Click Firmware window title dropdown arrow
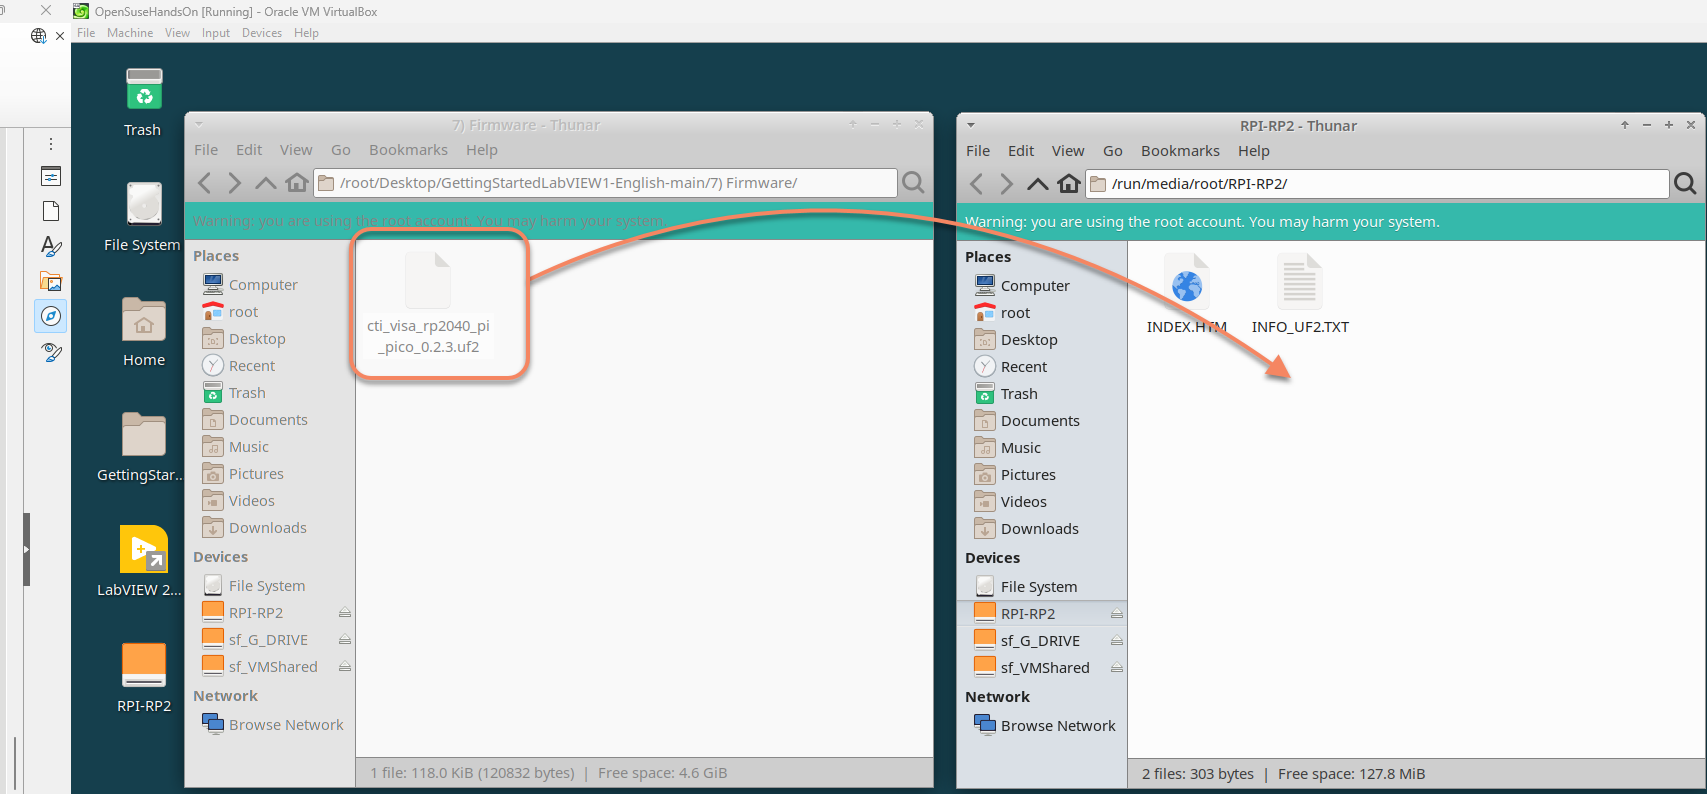The image size is (1707, 794). [x=199, y=125]
